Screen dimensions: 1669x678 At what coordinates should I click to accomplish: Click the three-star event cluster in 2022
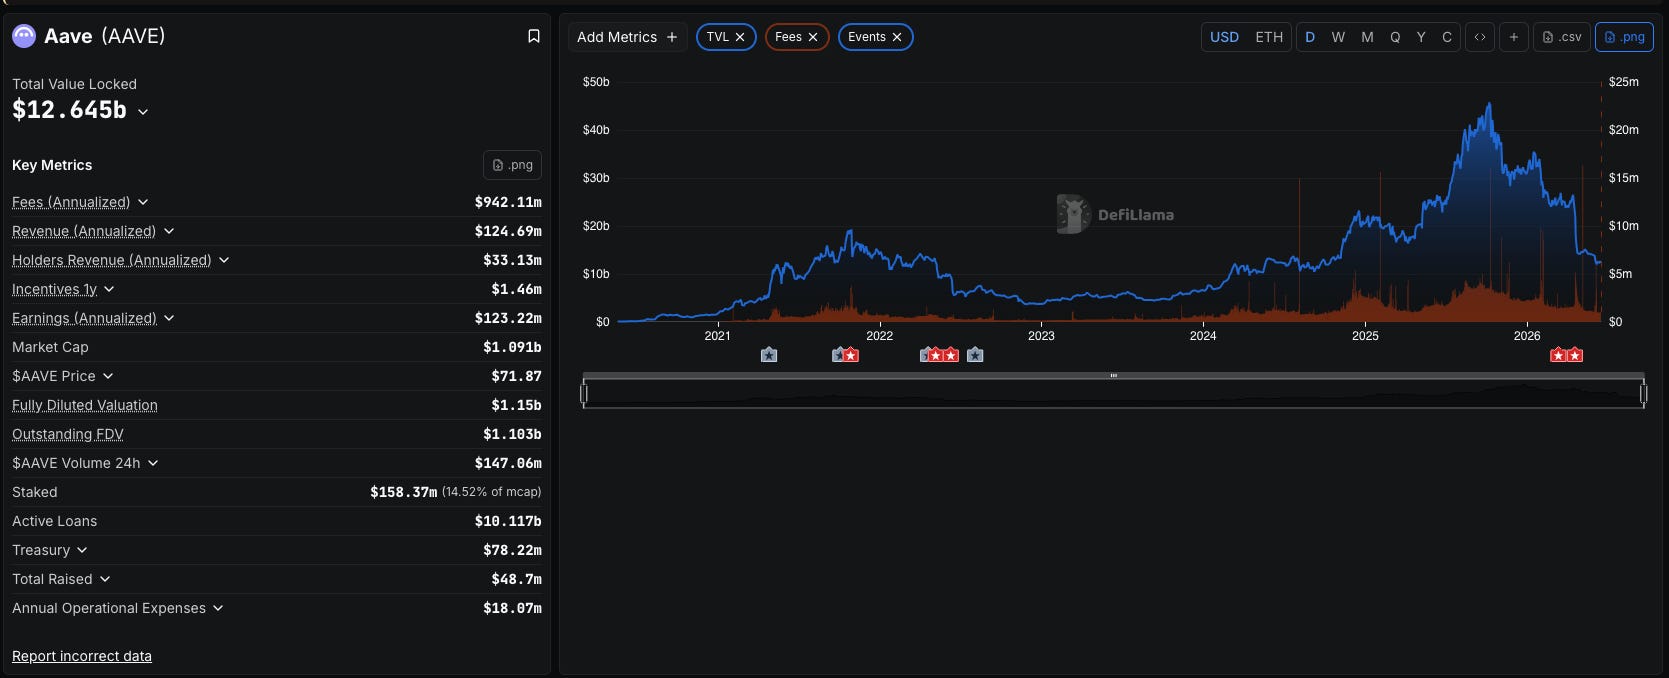pyautogui.click(x=939, y=355)
